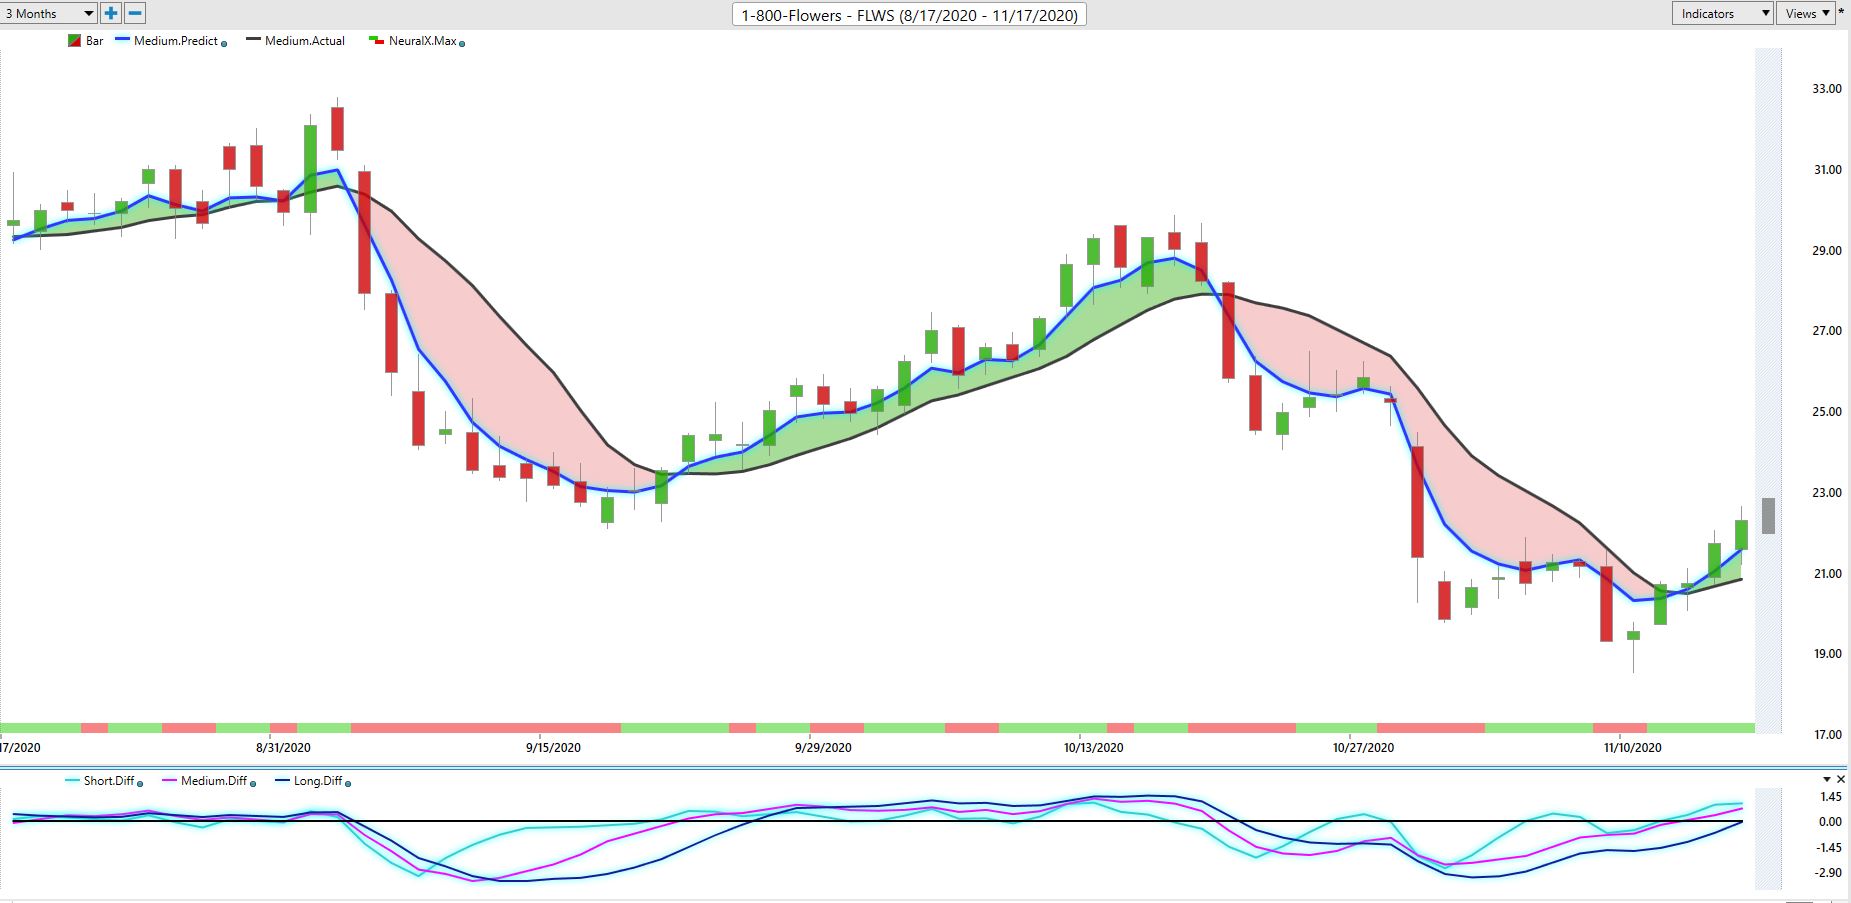1851x903 pixels.
Task: Click the info dot beside Medium.Predict
Action: click(x=224, y=43)
